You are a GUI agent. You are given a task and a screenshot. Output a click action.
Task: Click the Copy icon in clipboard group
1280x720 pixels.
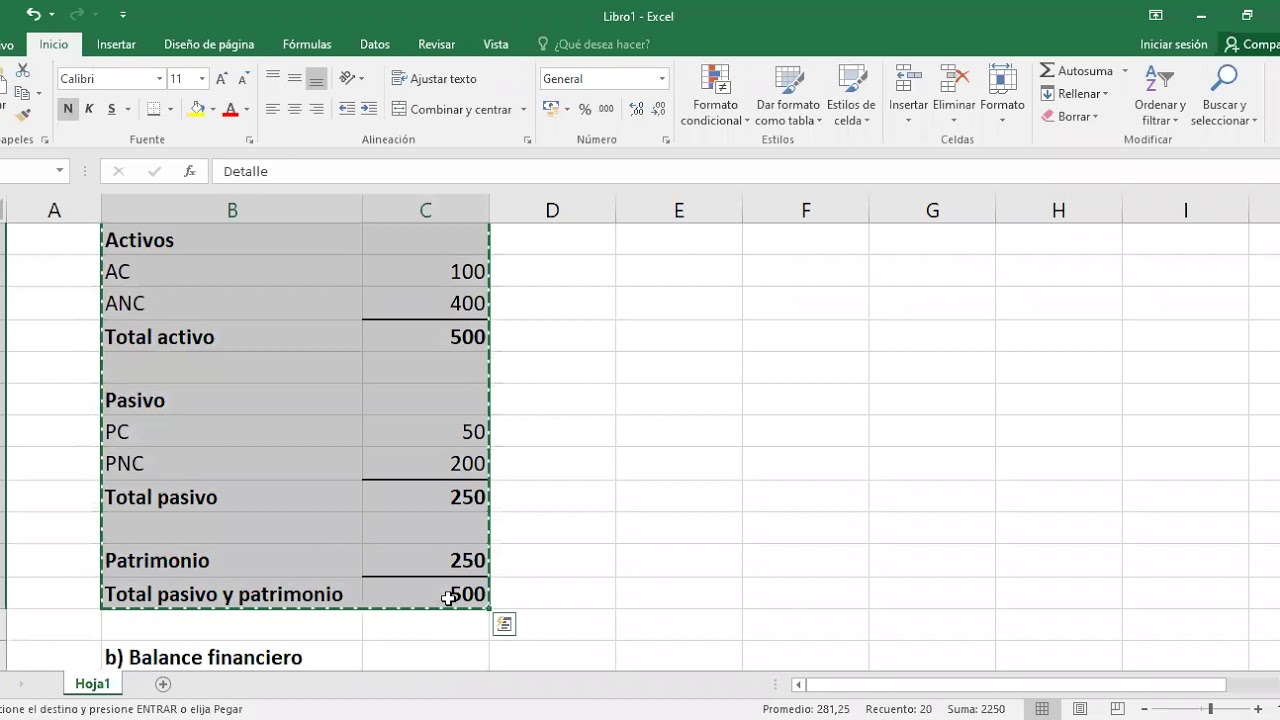(22, 93)
